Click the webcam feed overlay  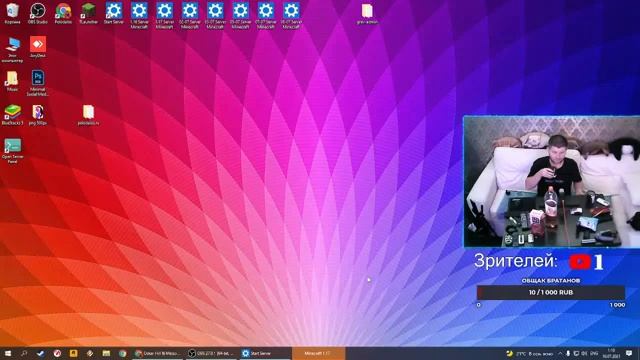click(551, 182)
